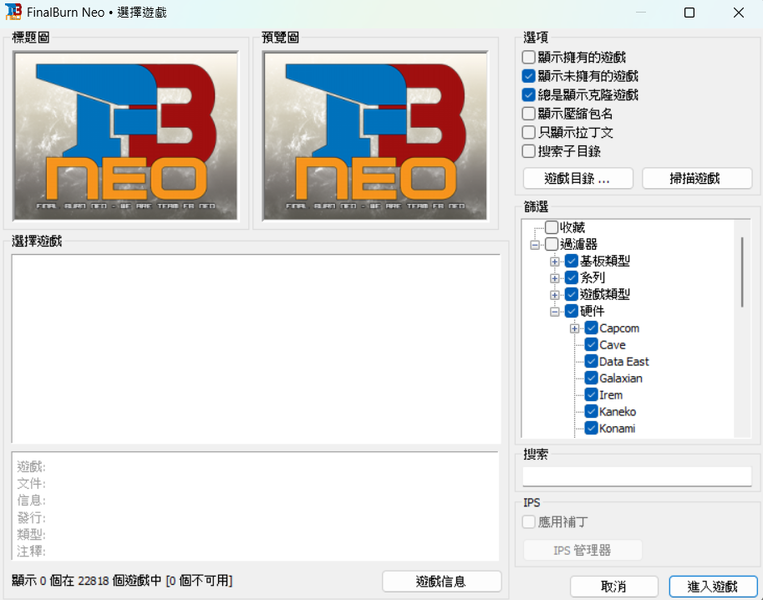Select the 硬件 tree label

point(592,311)
